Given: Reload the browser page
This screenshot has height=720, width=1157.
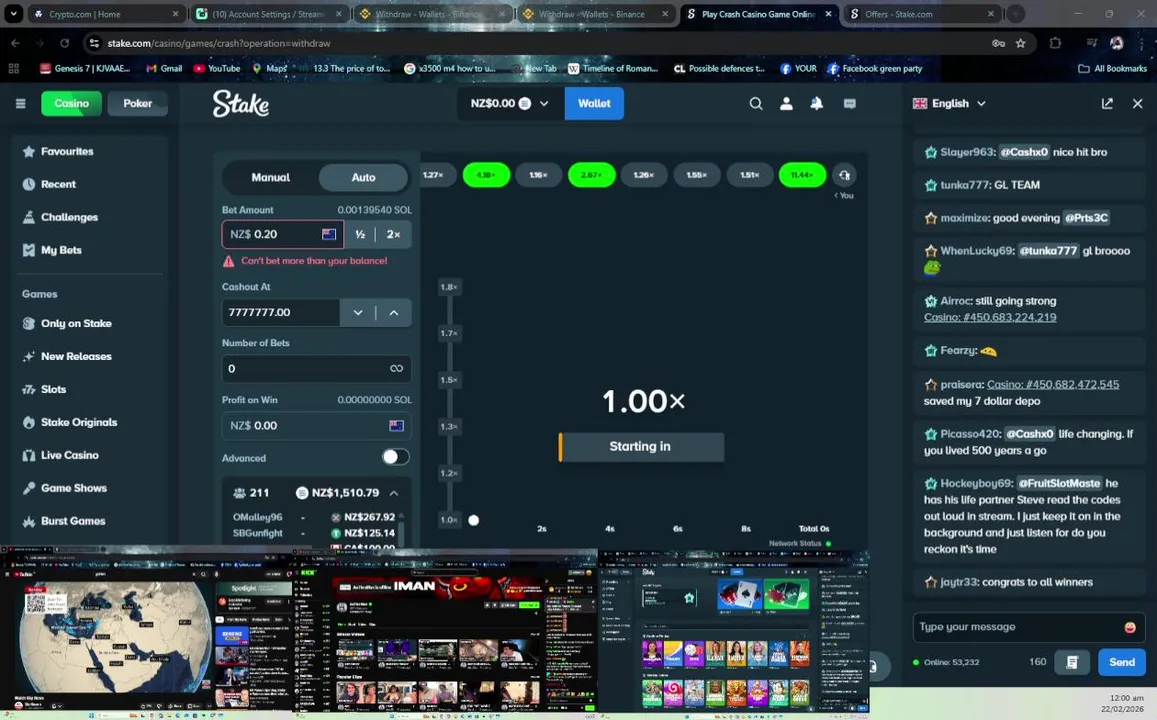Looking at the screenshot, I should click(64, 43).
